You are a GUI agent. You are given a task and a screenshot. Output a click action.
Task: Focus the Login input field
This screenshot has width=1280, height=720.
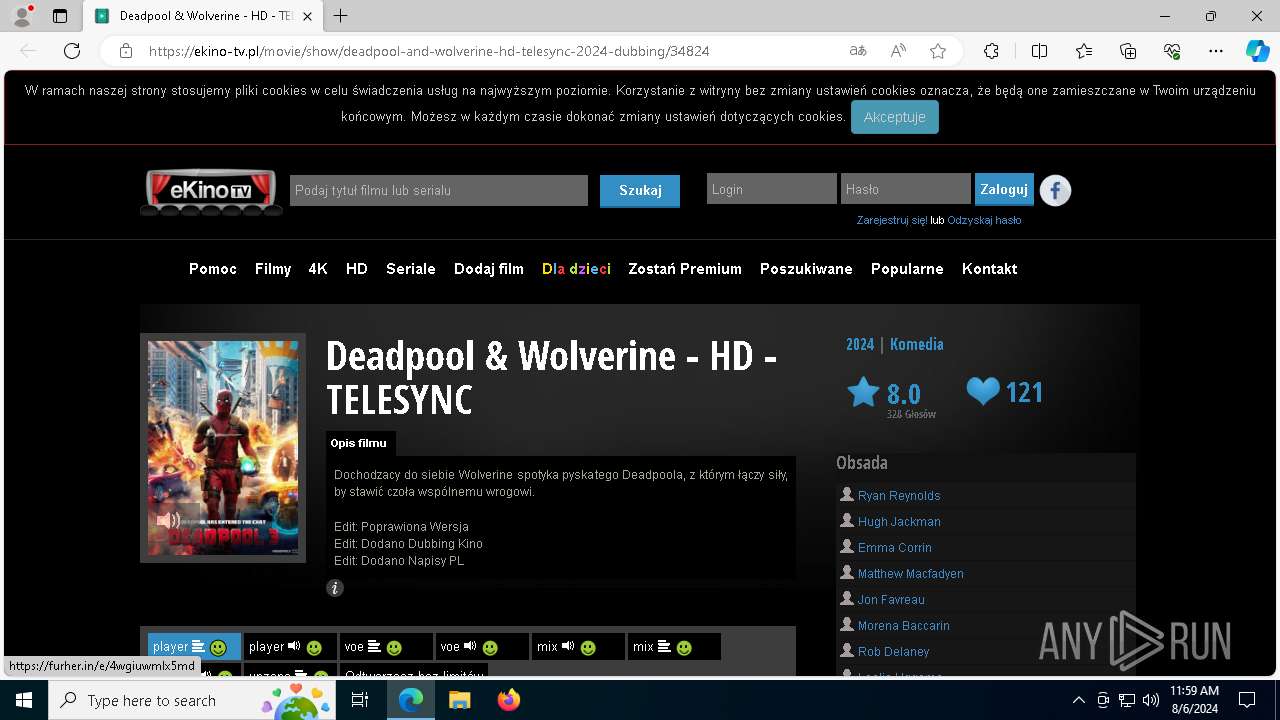pos(772,189)
